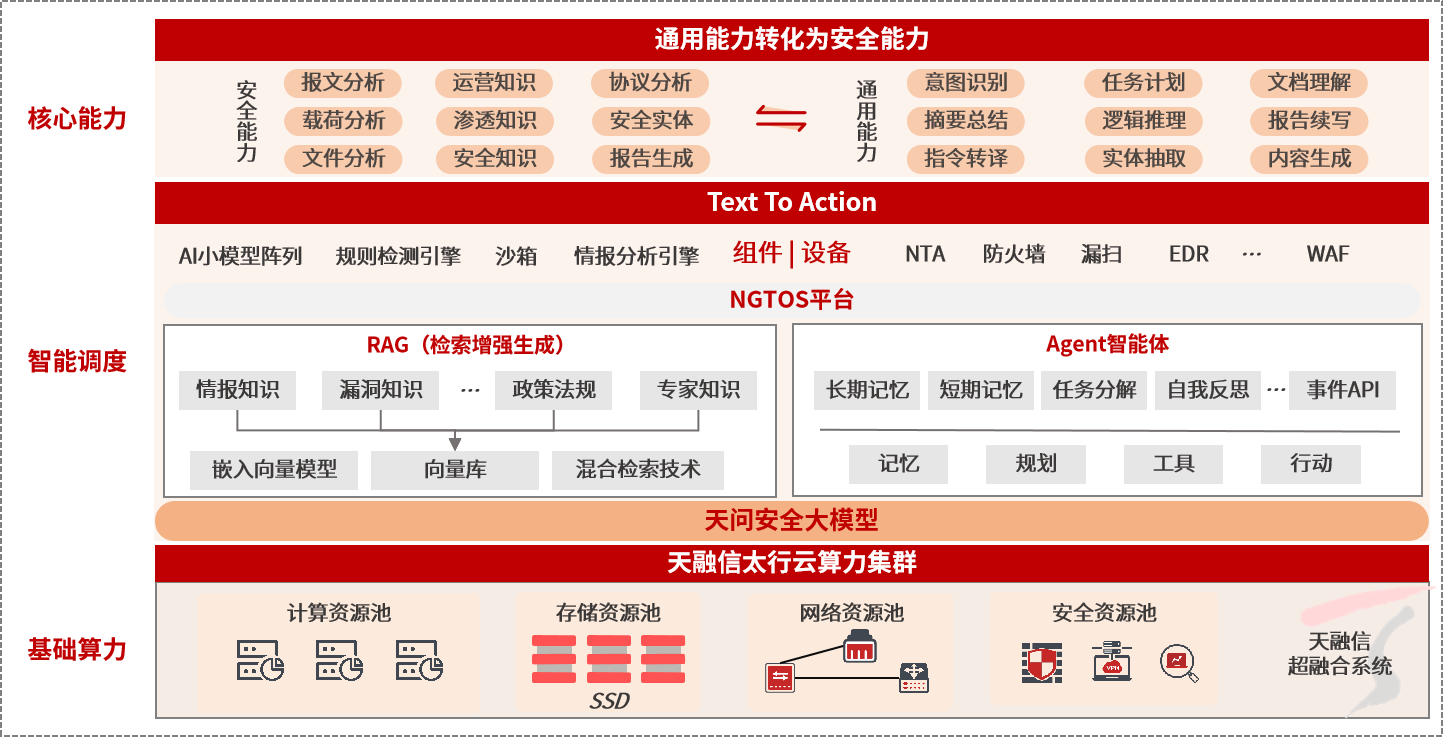
Task: Click the 长期记忆 box in Agent智能体
Action: (x=867, y=389)
